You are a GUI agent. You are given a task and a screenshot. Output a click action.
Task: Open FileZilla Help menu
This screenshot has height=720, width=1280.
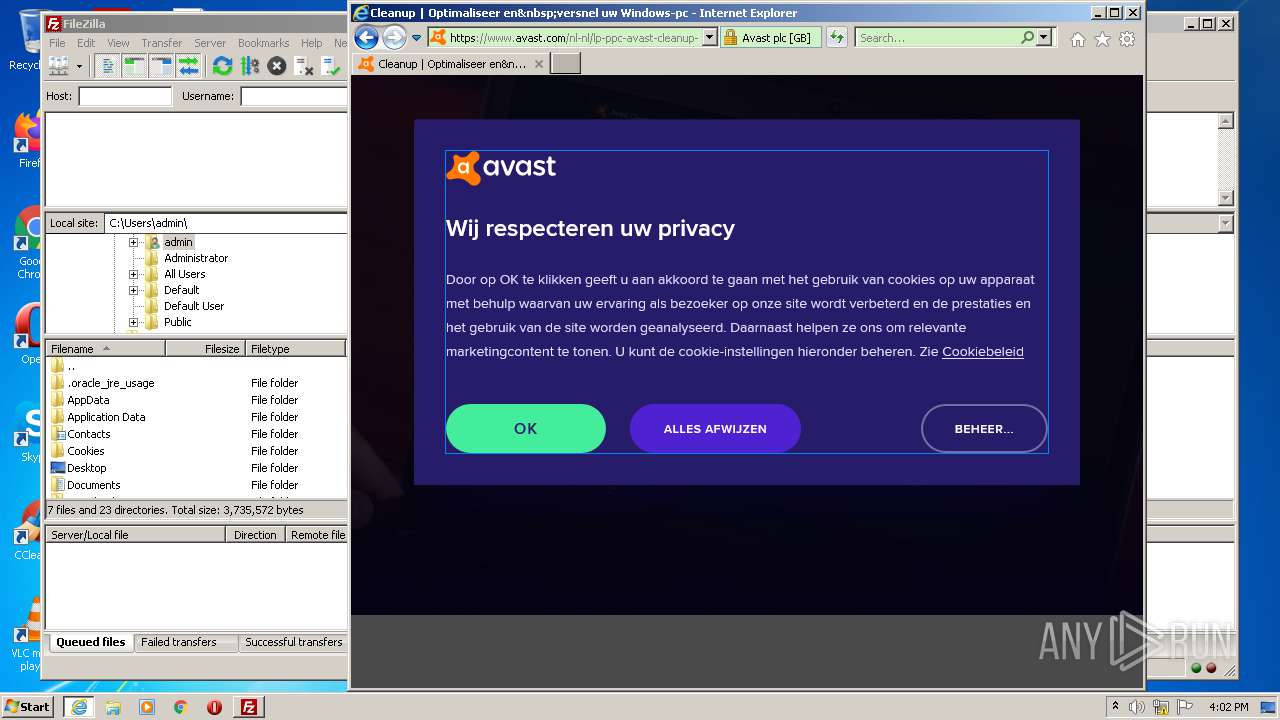(x=311, y=43)
